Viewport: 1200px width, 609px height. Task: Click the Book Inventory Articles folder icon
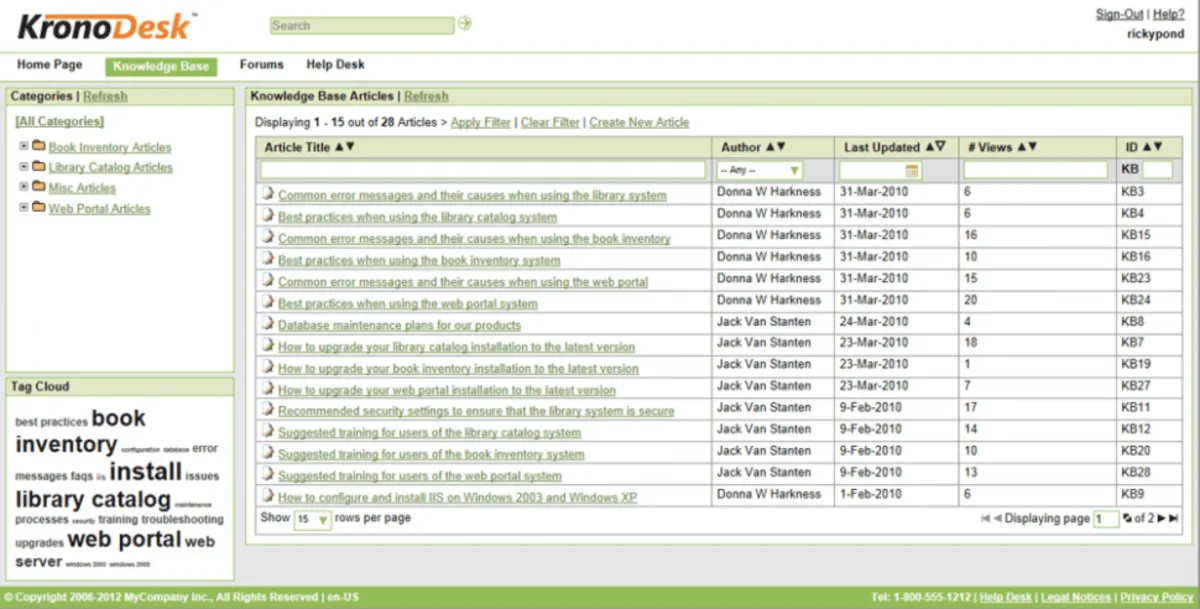(x=39, y=146)
